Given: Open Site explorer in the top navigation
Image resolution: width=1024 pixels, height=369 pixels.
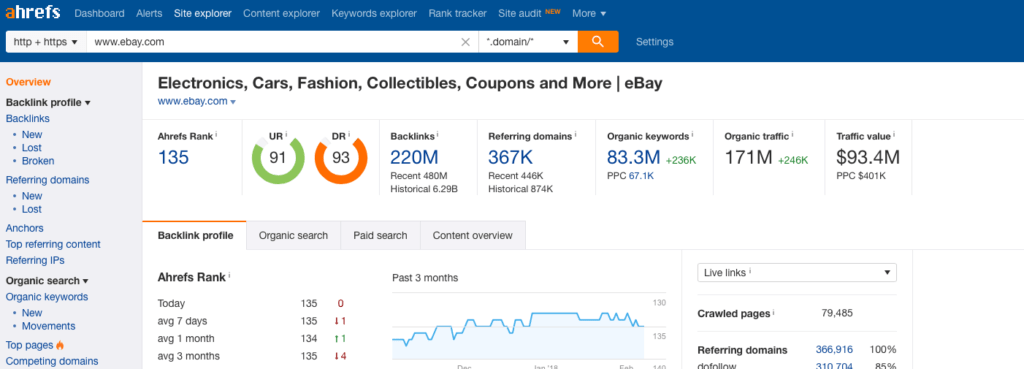Looking at the screenshot, I should pyautogui.click(x=202, y=13).
